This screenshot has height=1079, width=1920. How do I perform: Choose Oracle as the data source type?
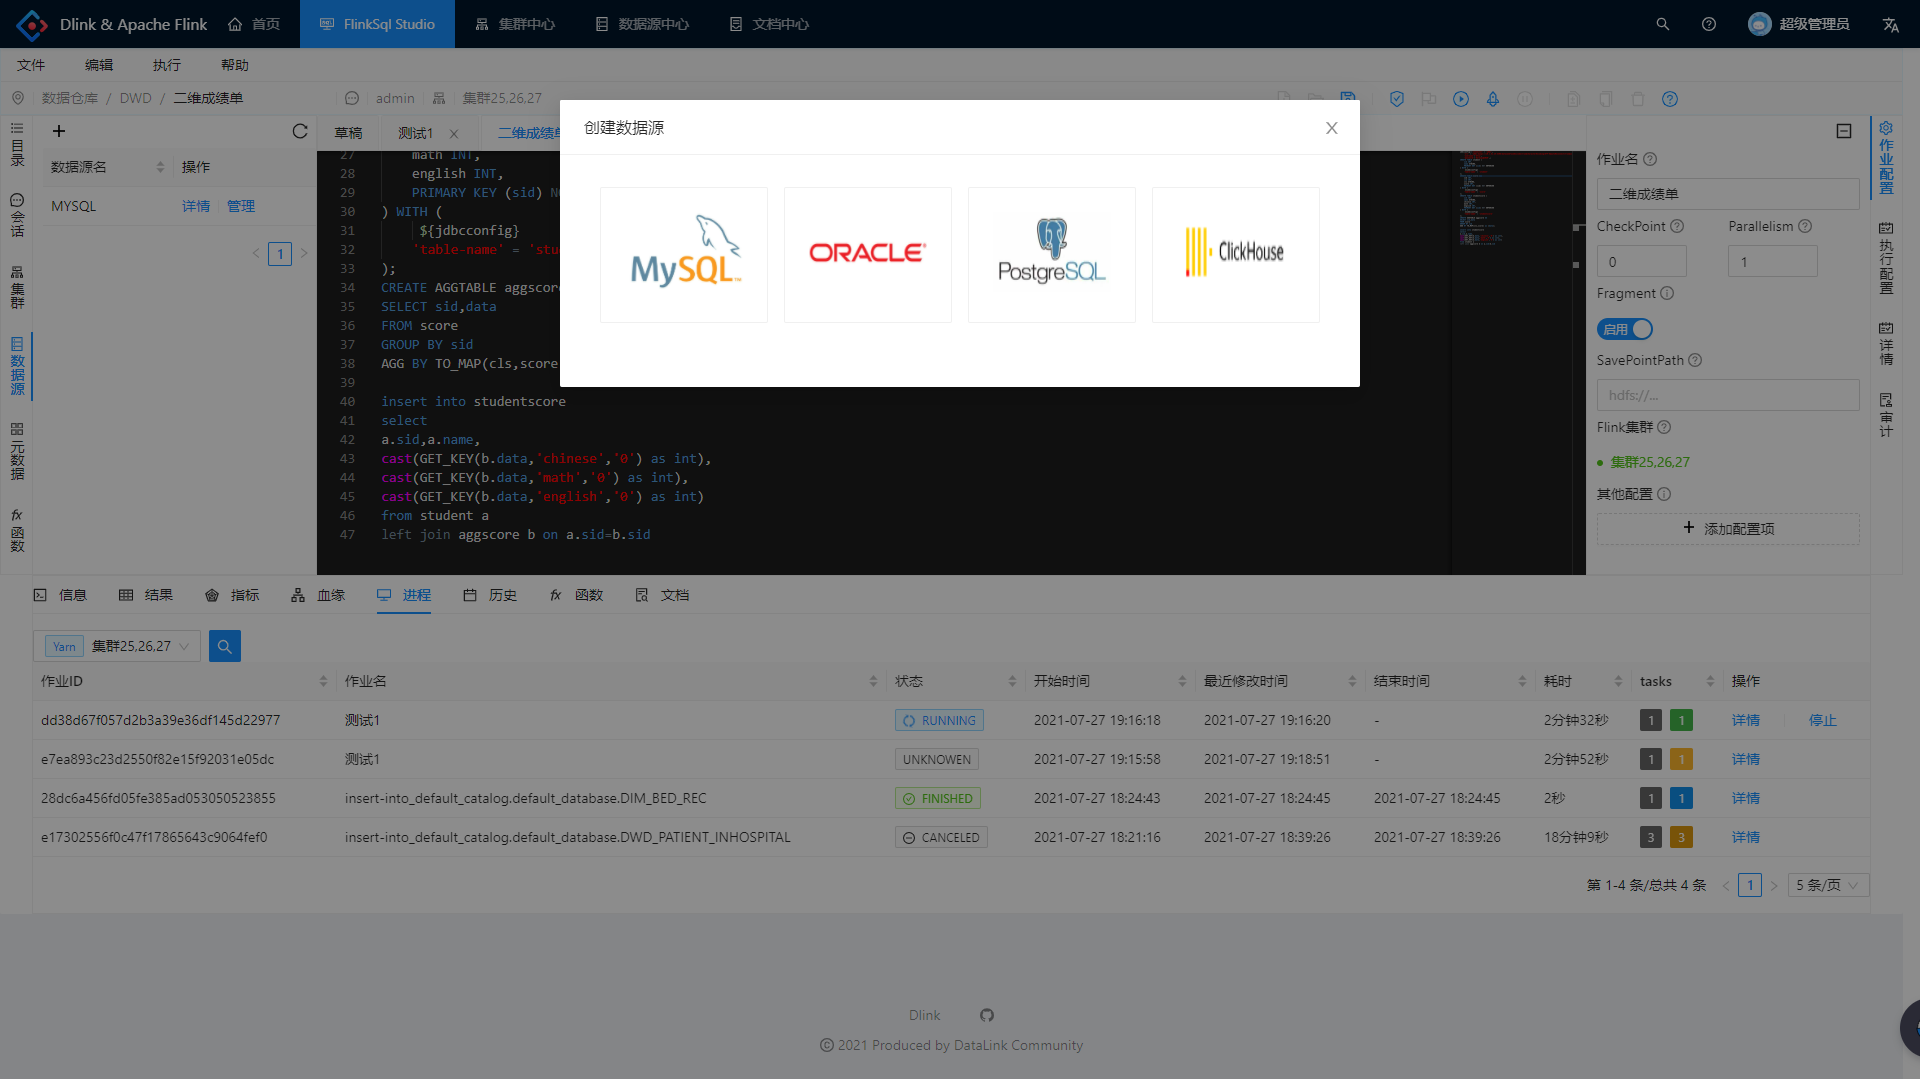(x=868, y=255)
